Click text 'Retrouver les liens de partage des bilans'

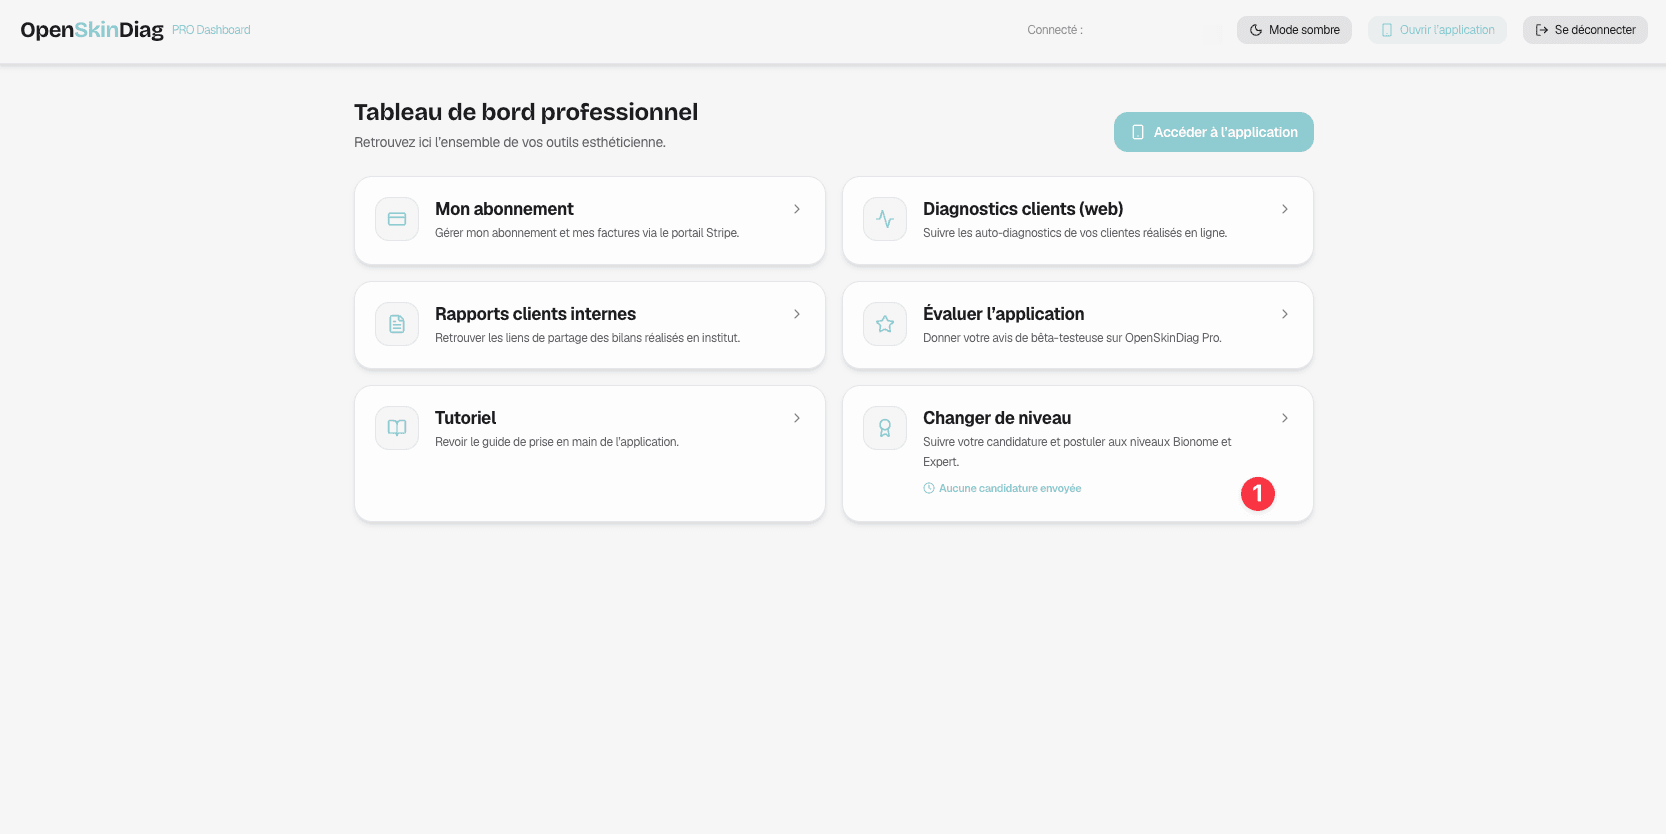(538, 338)
